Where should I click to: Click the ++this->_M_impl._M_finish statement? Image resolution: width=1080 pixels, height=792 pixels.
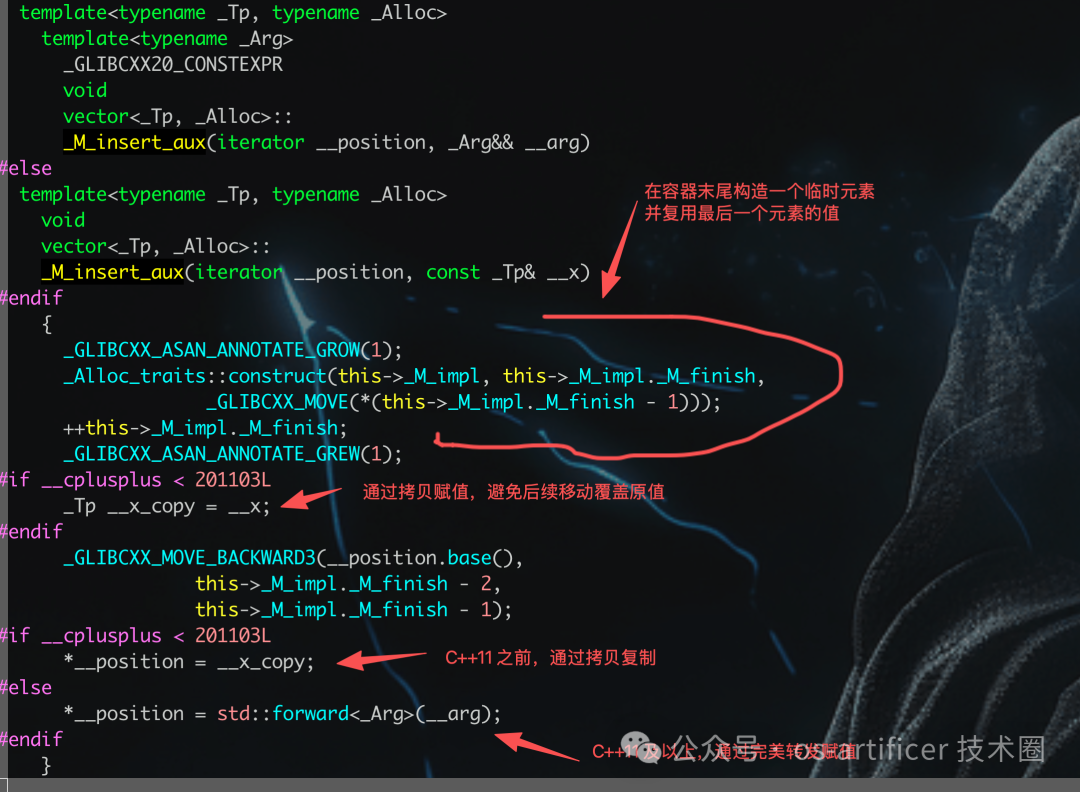205,428
